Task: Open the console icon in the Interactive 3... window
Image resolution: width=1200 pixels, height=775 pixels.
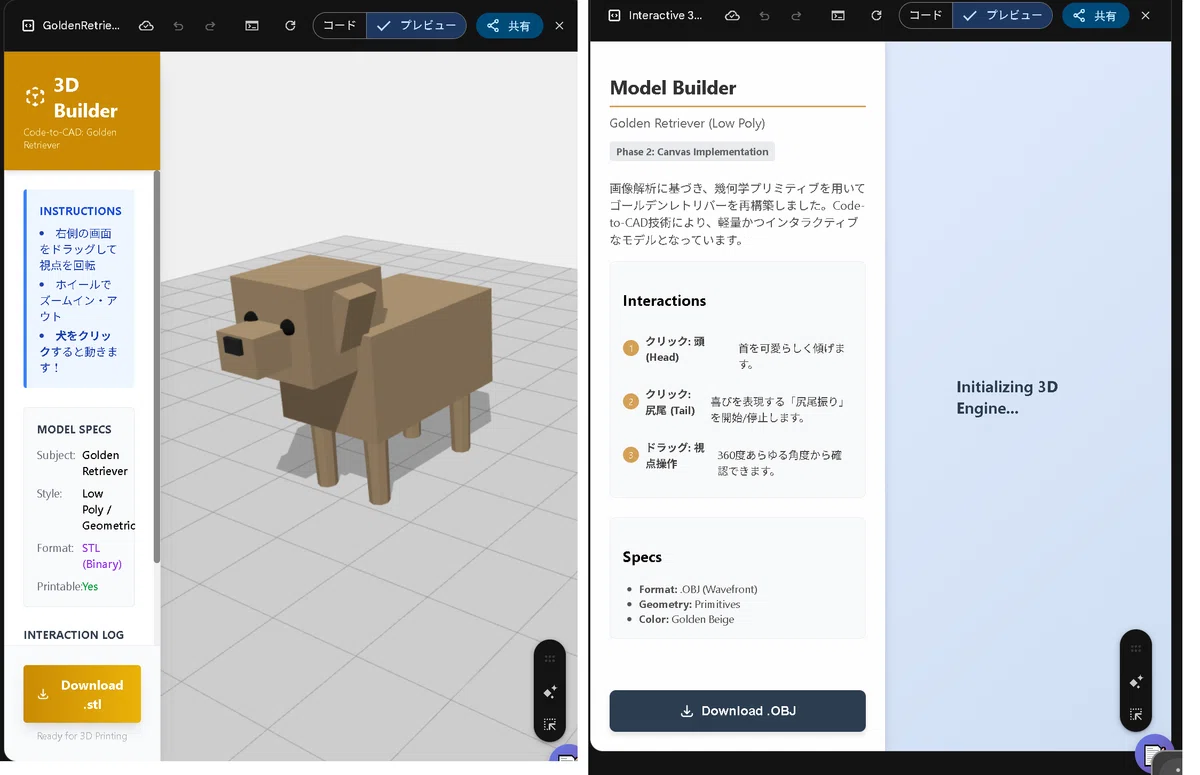Action: (838, 16)
